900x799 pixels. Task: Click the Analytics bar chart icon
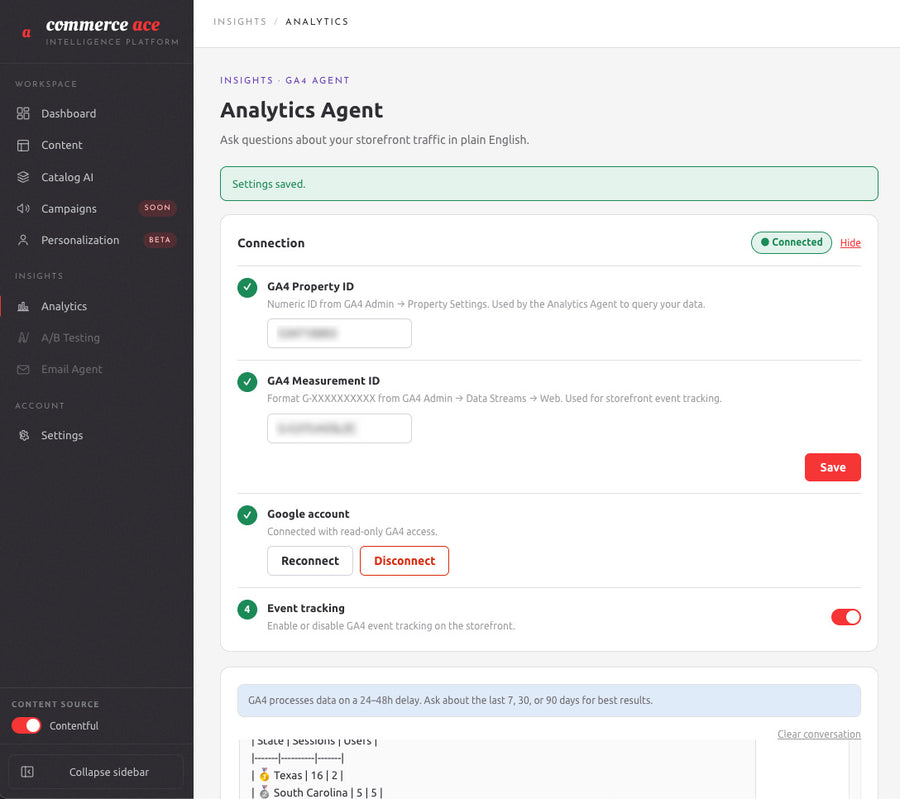23,306
